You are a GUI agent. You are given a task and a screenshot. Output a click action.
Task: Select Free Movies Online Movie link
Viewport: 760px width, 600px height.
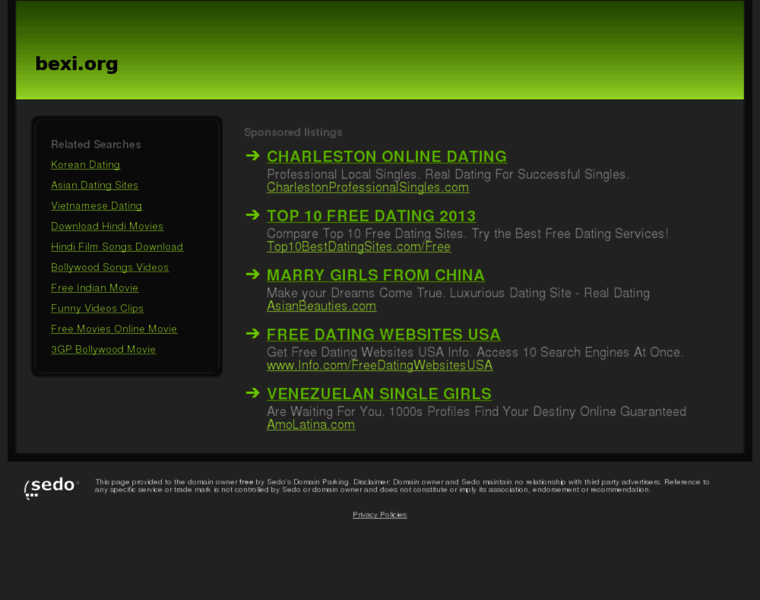(x=114, y=329)
